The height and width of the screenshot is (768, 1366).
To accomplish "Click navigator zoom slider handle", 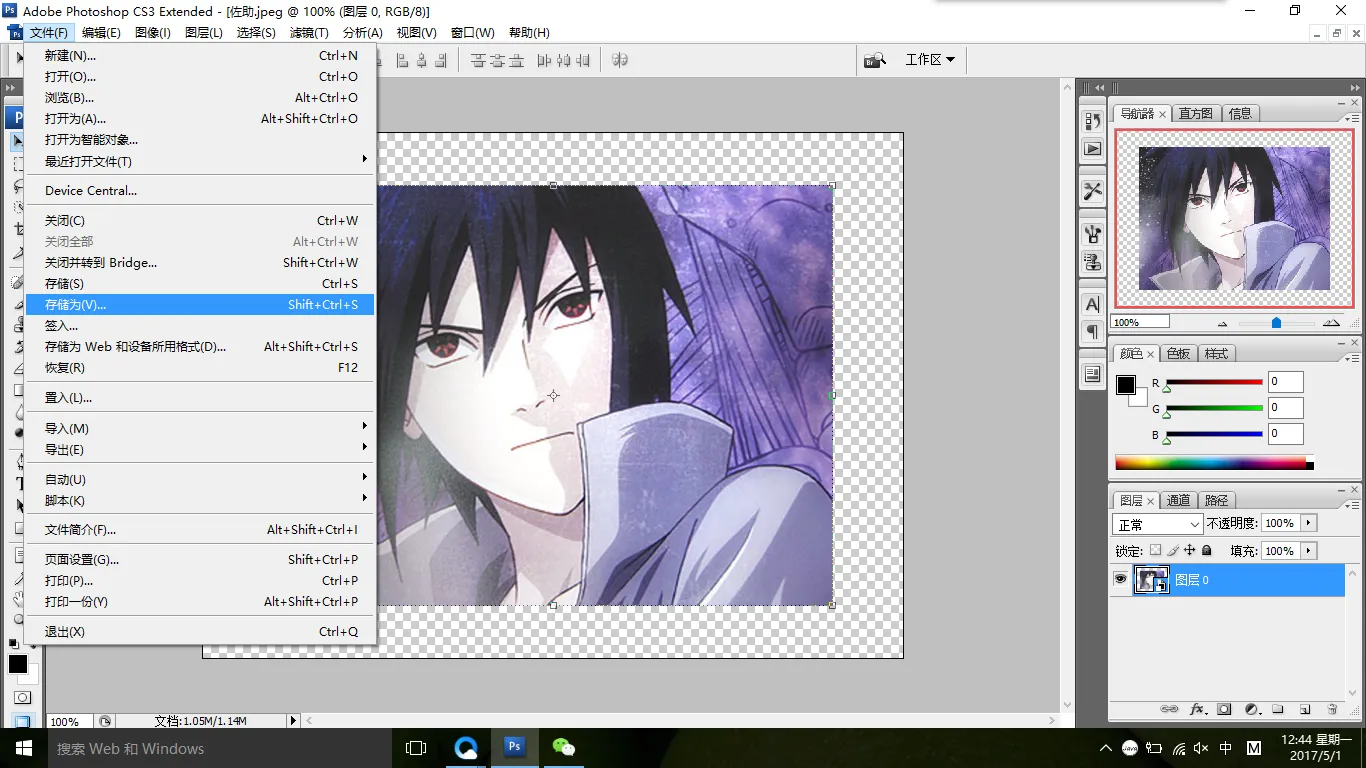I will click(x=1276, y=323).
